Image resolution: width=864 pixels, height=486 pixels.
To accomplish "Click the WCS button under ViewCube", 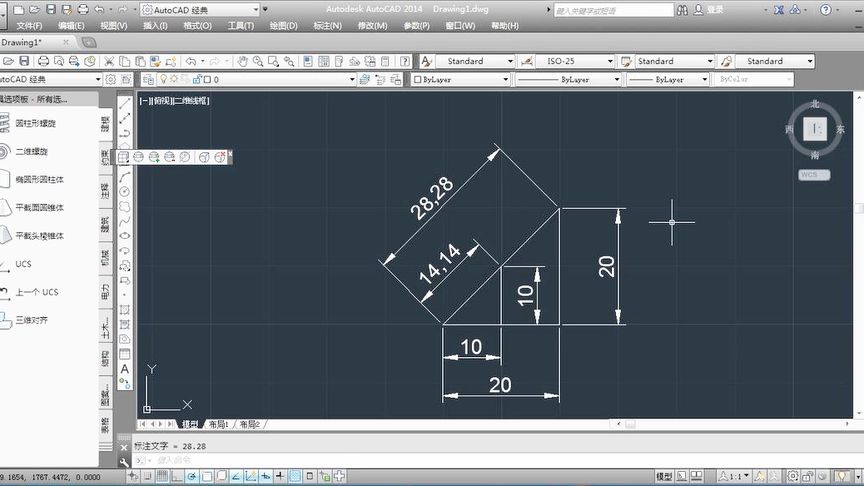I will click(814, 175).
